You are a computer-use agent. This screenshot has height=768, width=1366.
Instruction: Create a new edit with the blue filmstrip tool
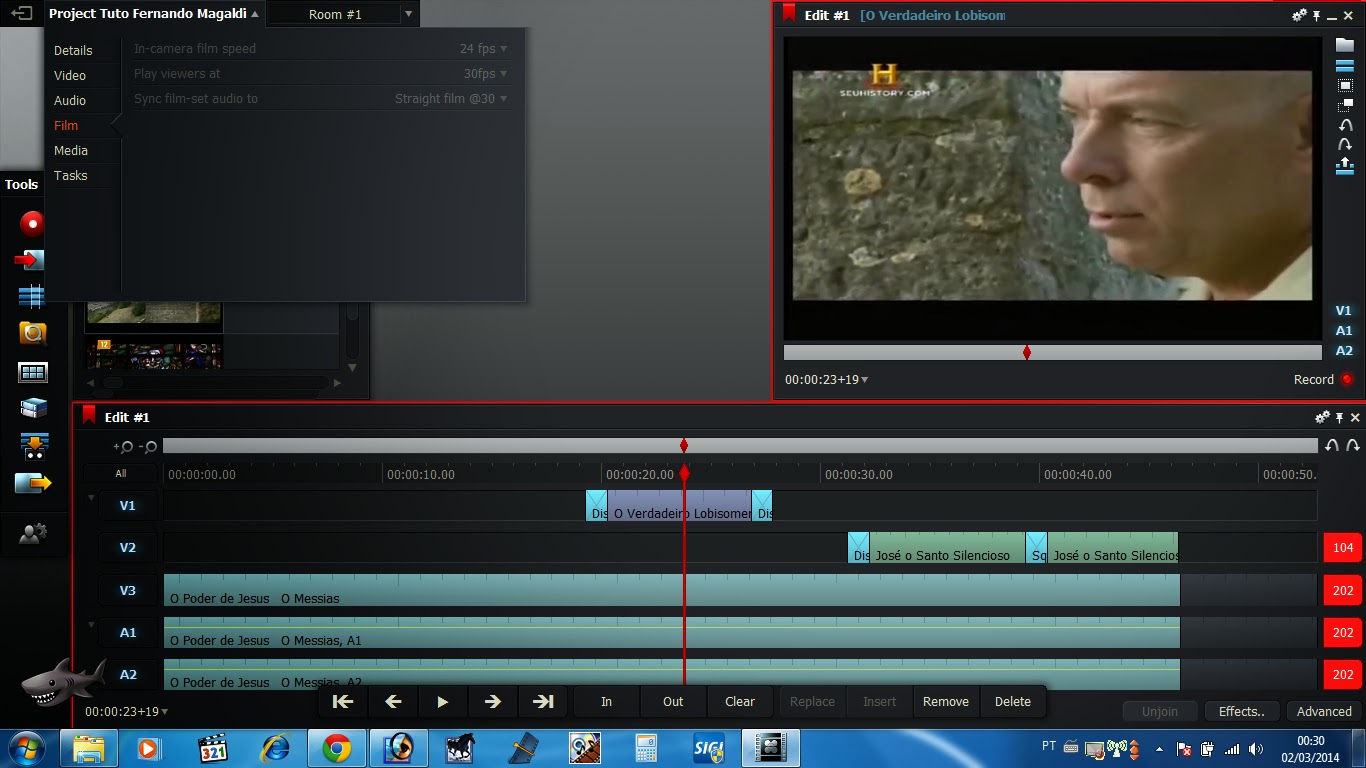(x=32, y=296)
